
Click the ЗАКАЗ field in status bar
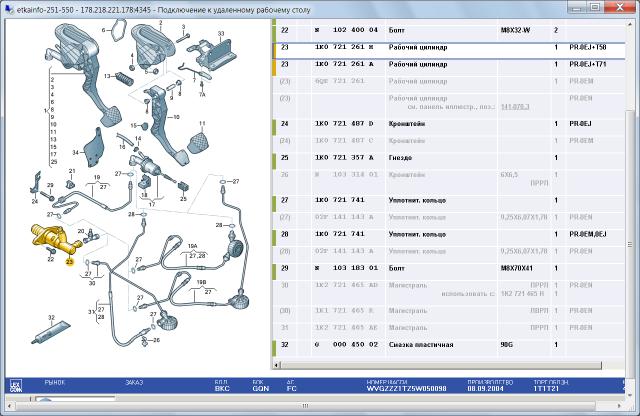[x=134, y=383]
